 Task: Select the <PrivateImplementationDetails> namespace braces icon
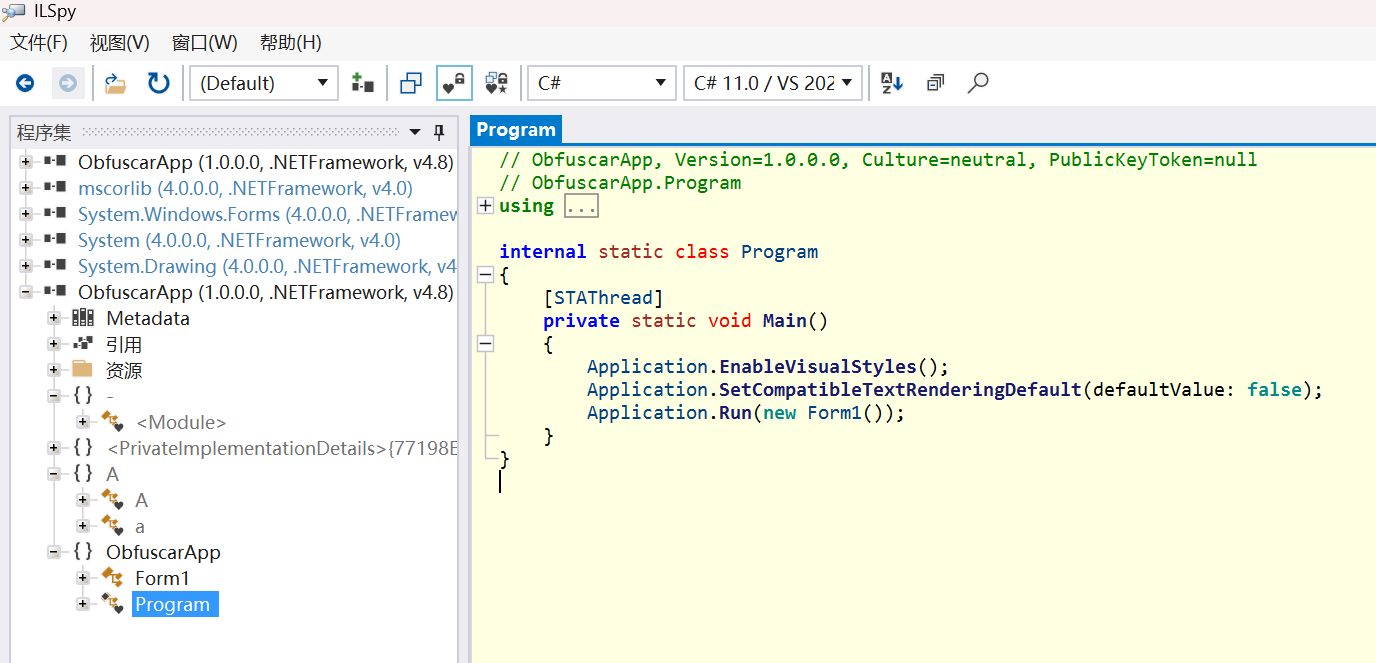pyautogui.click(x=83, y=448)
